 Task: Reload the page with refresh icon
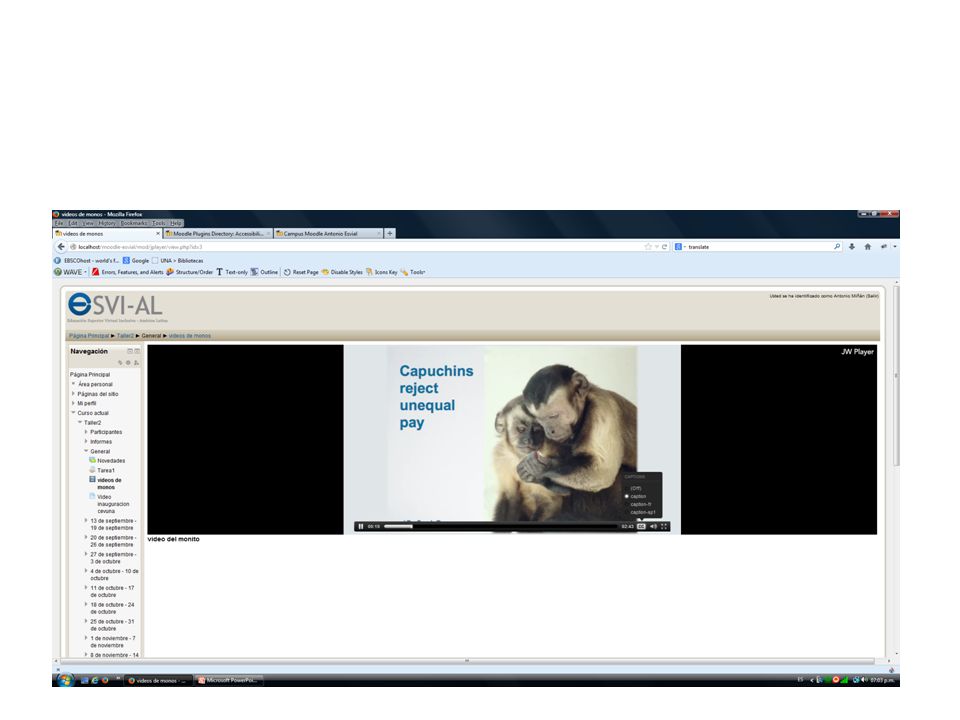(664, 247)
